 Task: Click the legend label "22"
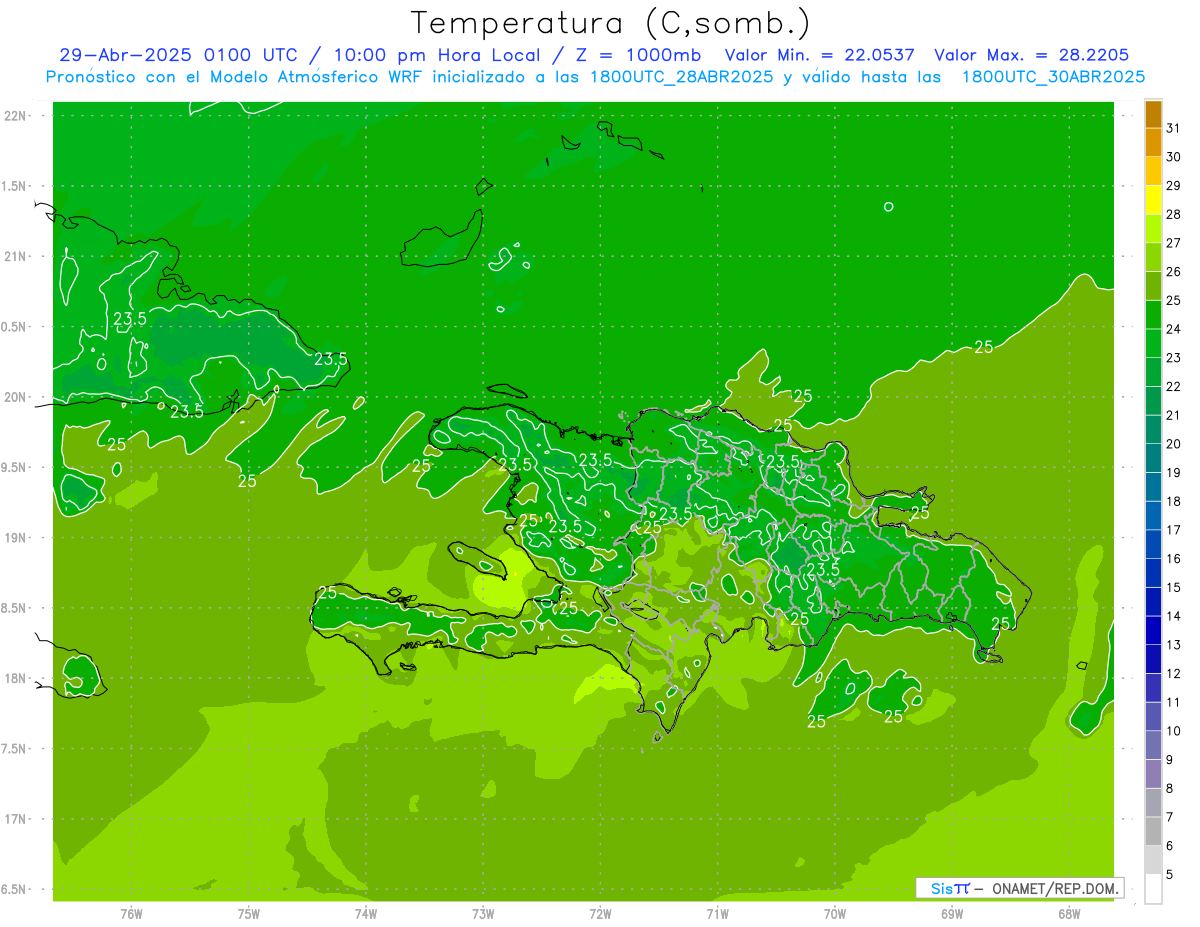(1173, 386)
